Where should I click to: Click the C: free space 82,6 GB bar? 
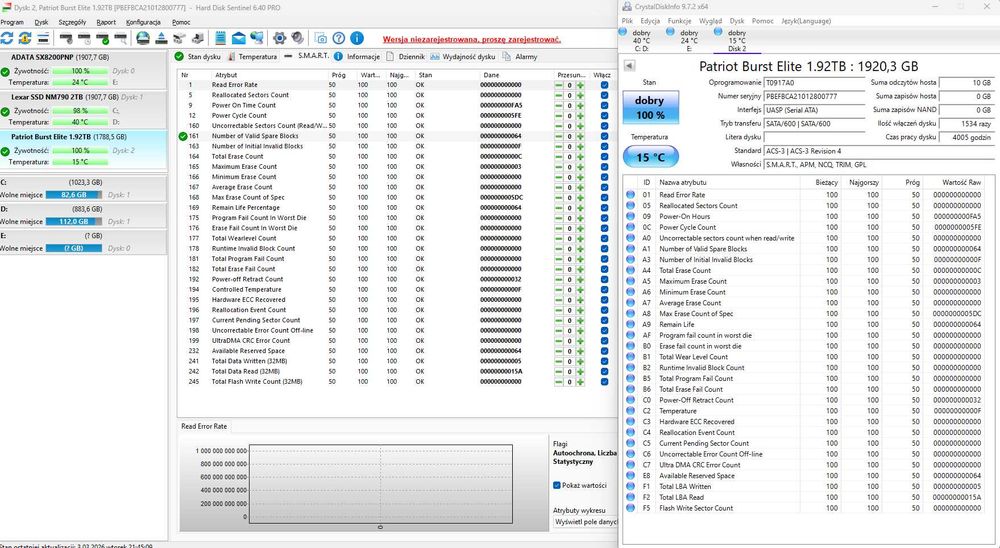(74, 195)
